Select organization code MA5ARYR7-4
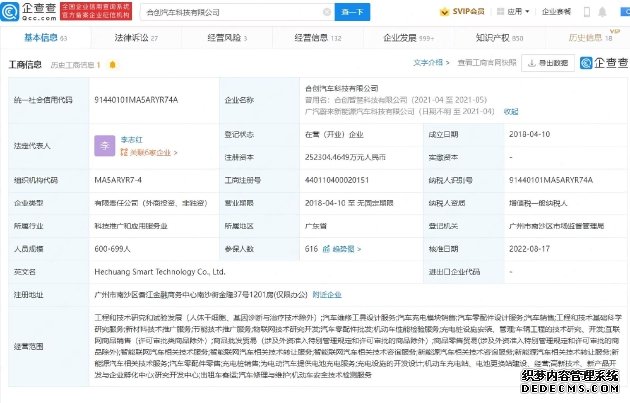The width and height of the screenshot is (630, 403). click(x=118, y=180)
